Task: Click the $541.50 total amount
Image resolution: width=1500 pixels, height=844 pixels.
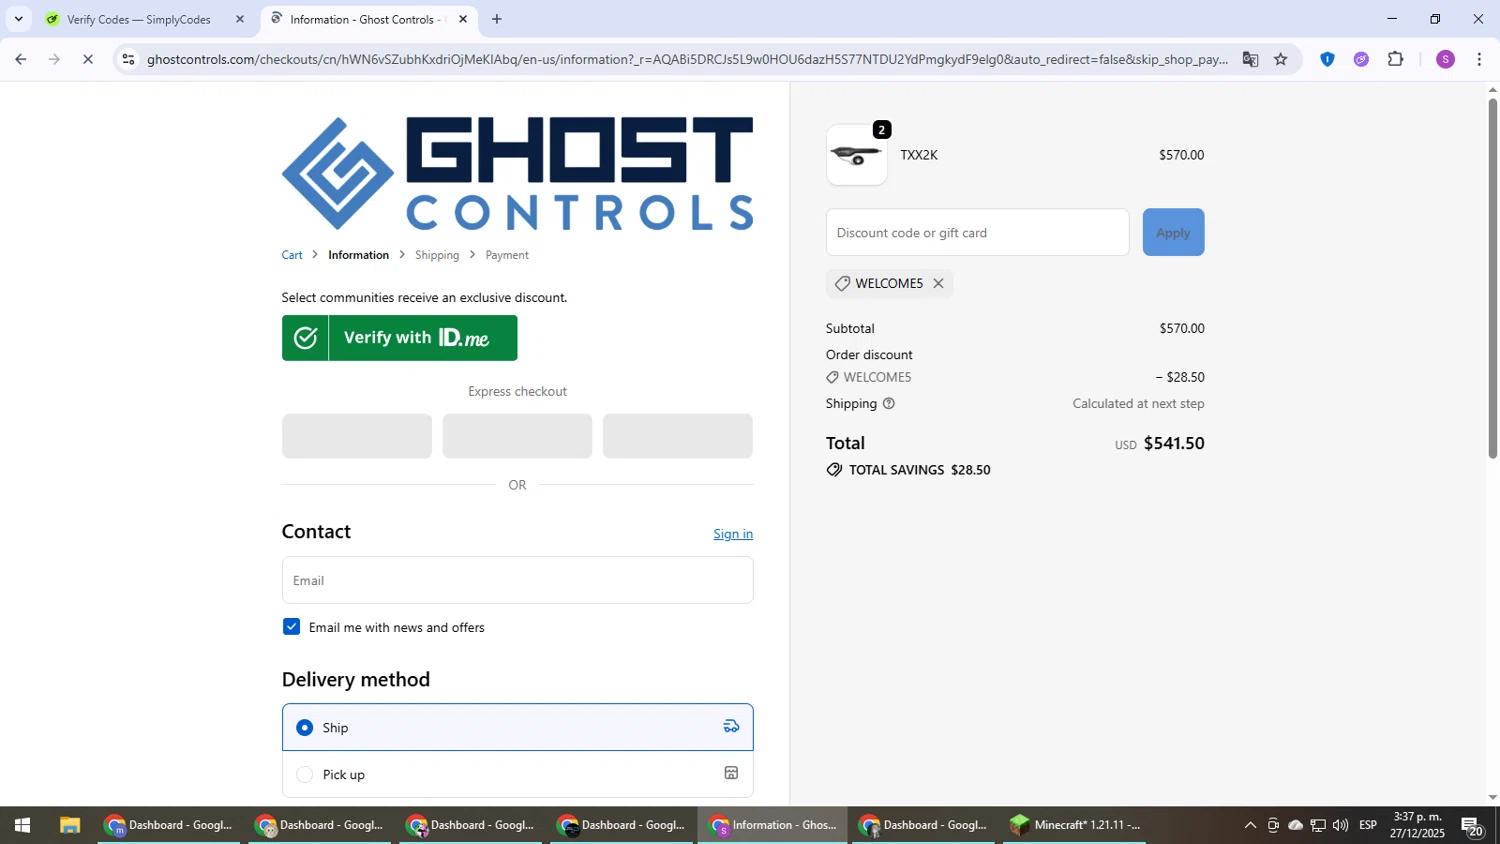Action: click(1173, 443)
